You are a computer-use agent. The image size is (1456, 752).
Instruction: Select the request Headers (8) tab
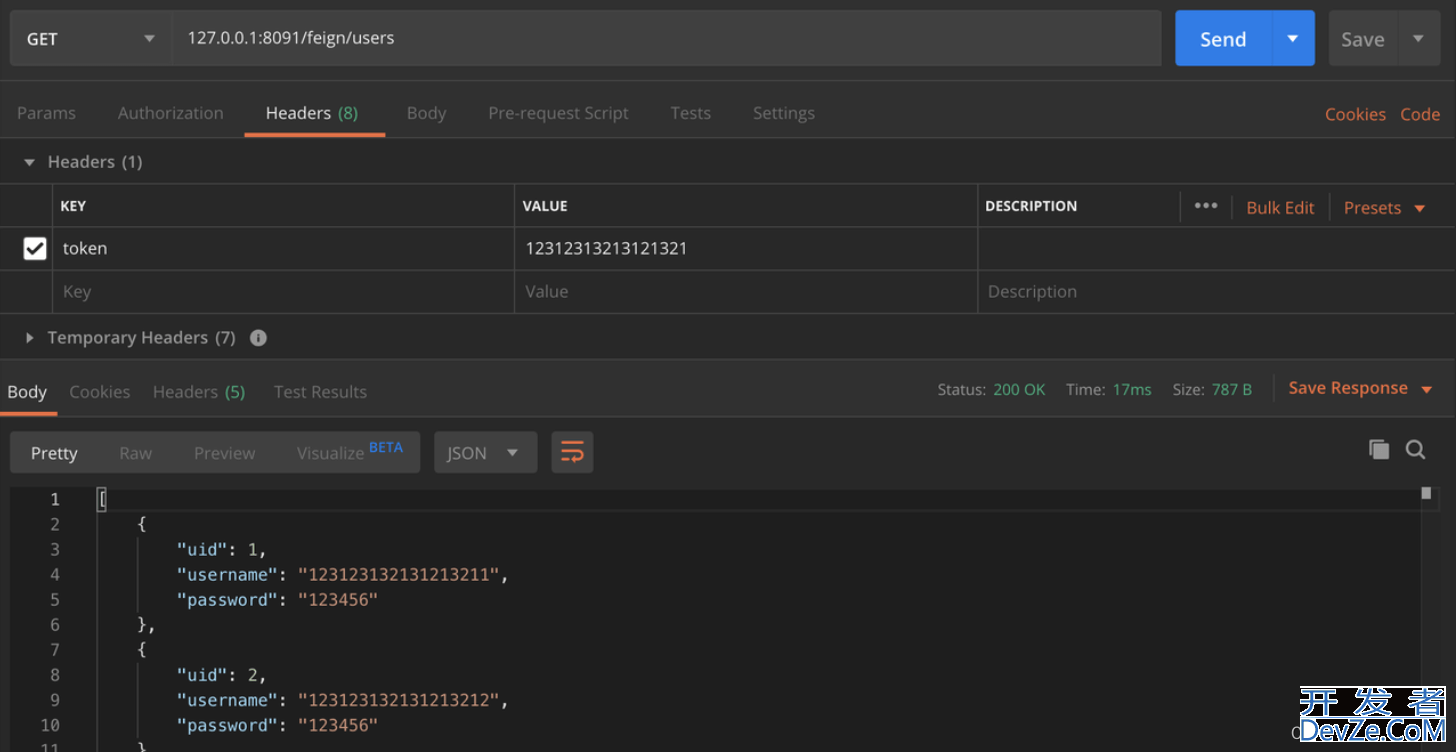[x=312, y=113]
